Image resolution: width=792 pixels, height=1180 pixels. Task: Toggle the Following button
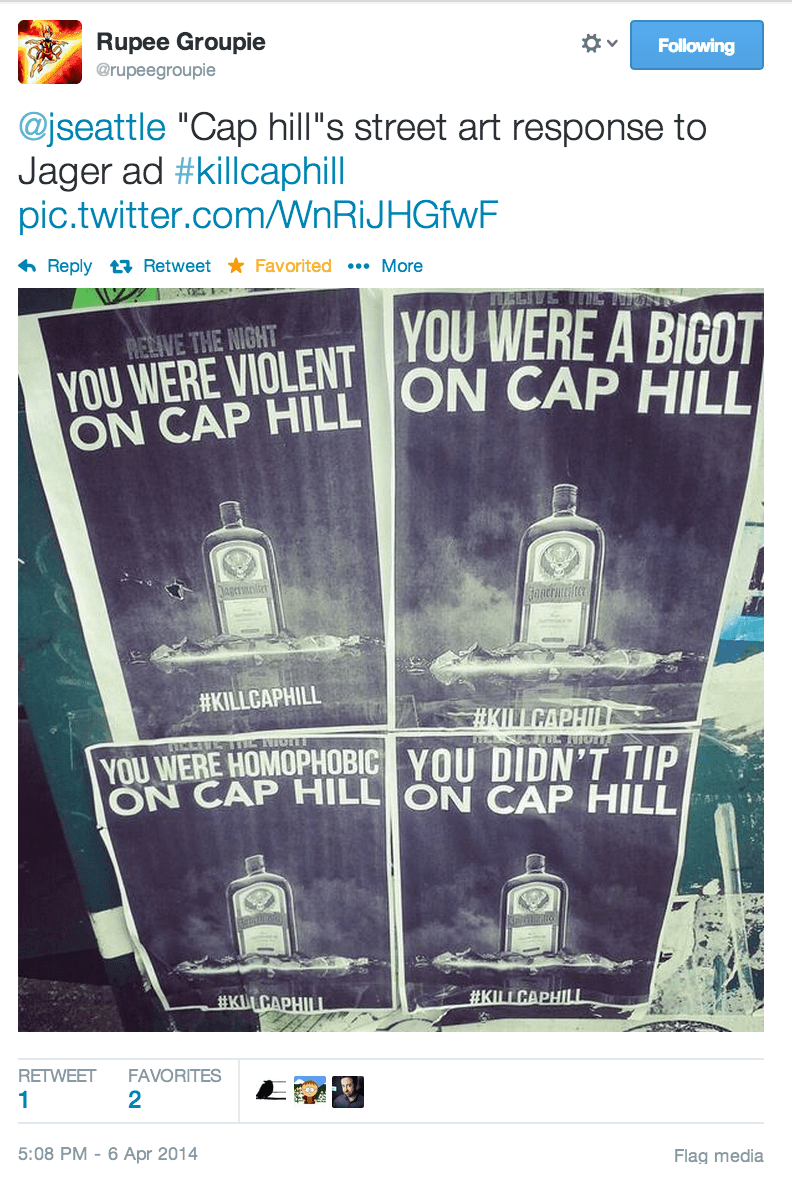coord(696,45)
